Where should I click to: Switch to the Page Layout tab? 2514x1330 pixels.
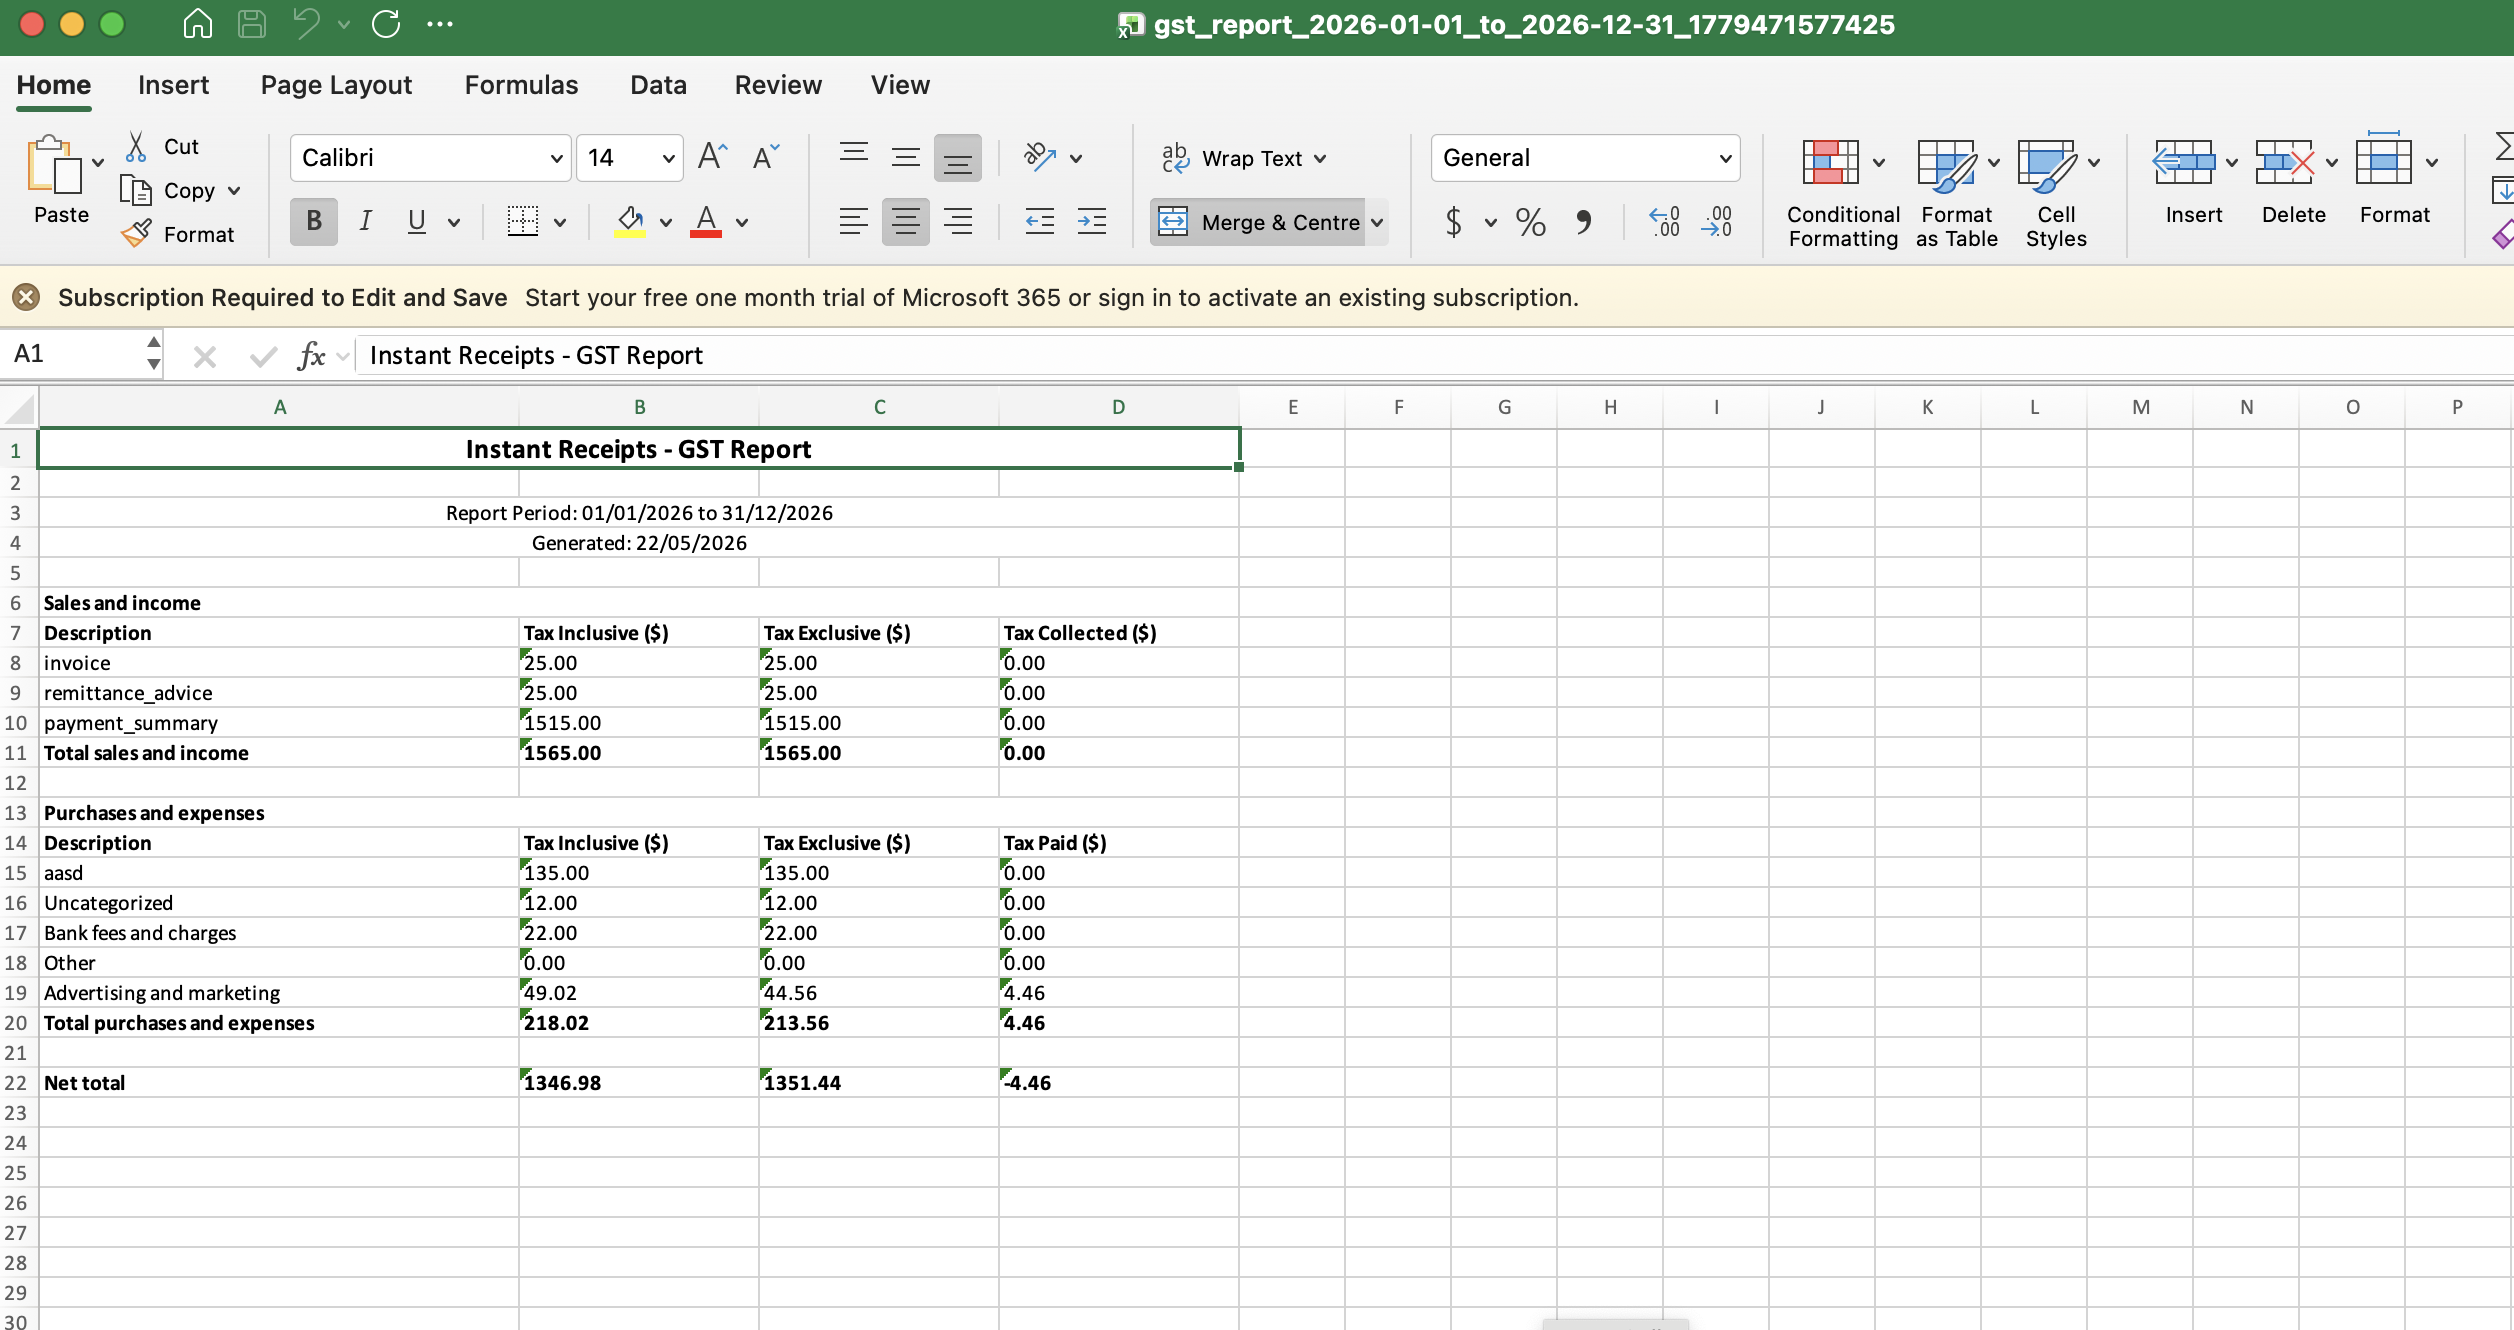coord(336,85)
